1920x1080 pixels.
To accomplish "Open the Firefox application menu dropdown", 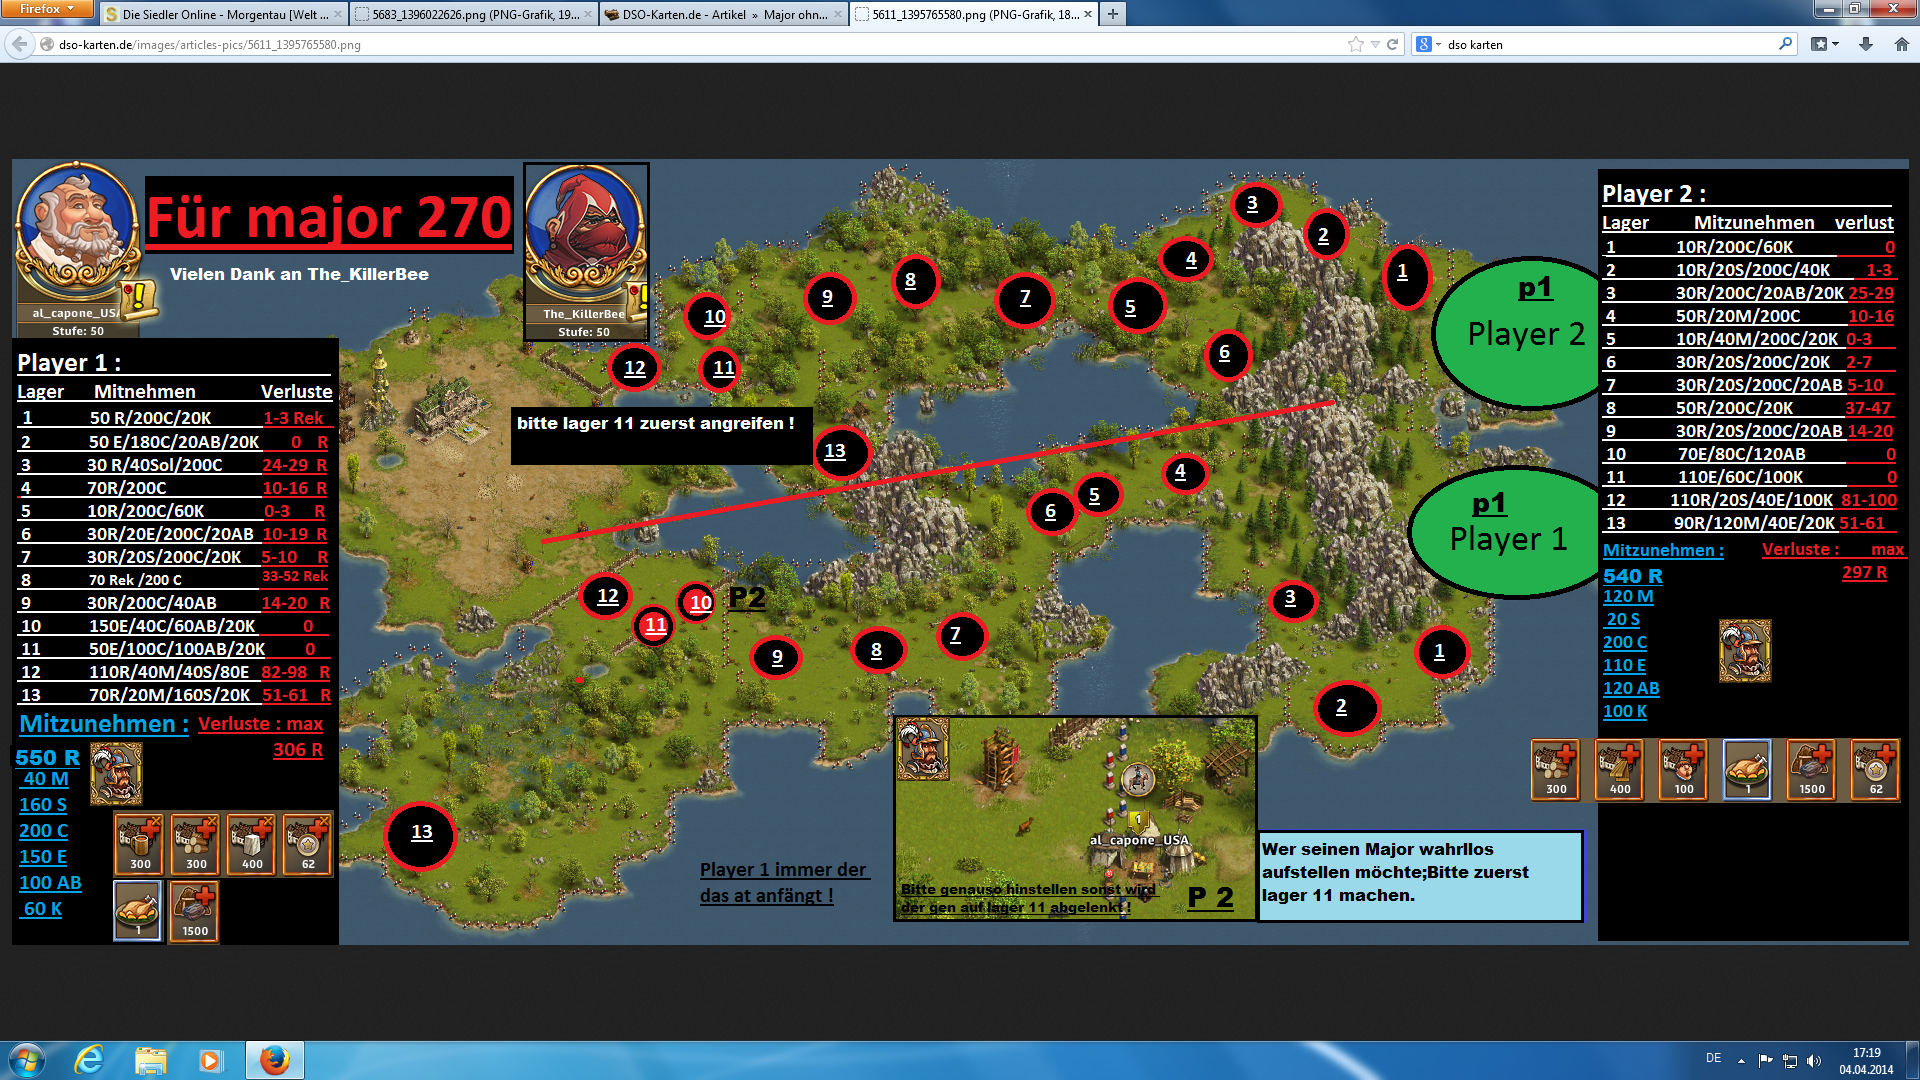I will point(46,9).
